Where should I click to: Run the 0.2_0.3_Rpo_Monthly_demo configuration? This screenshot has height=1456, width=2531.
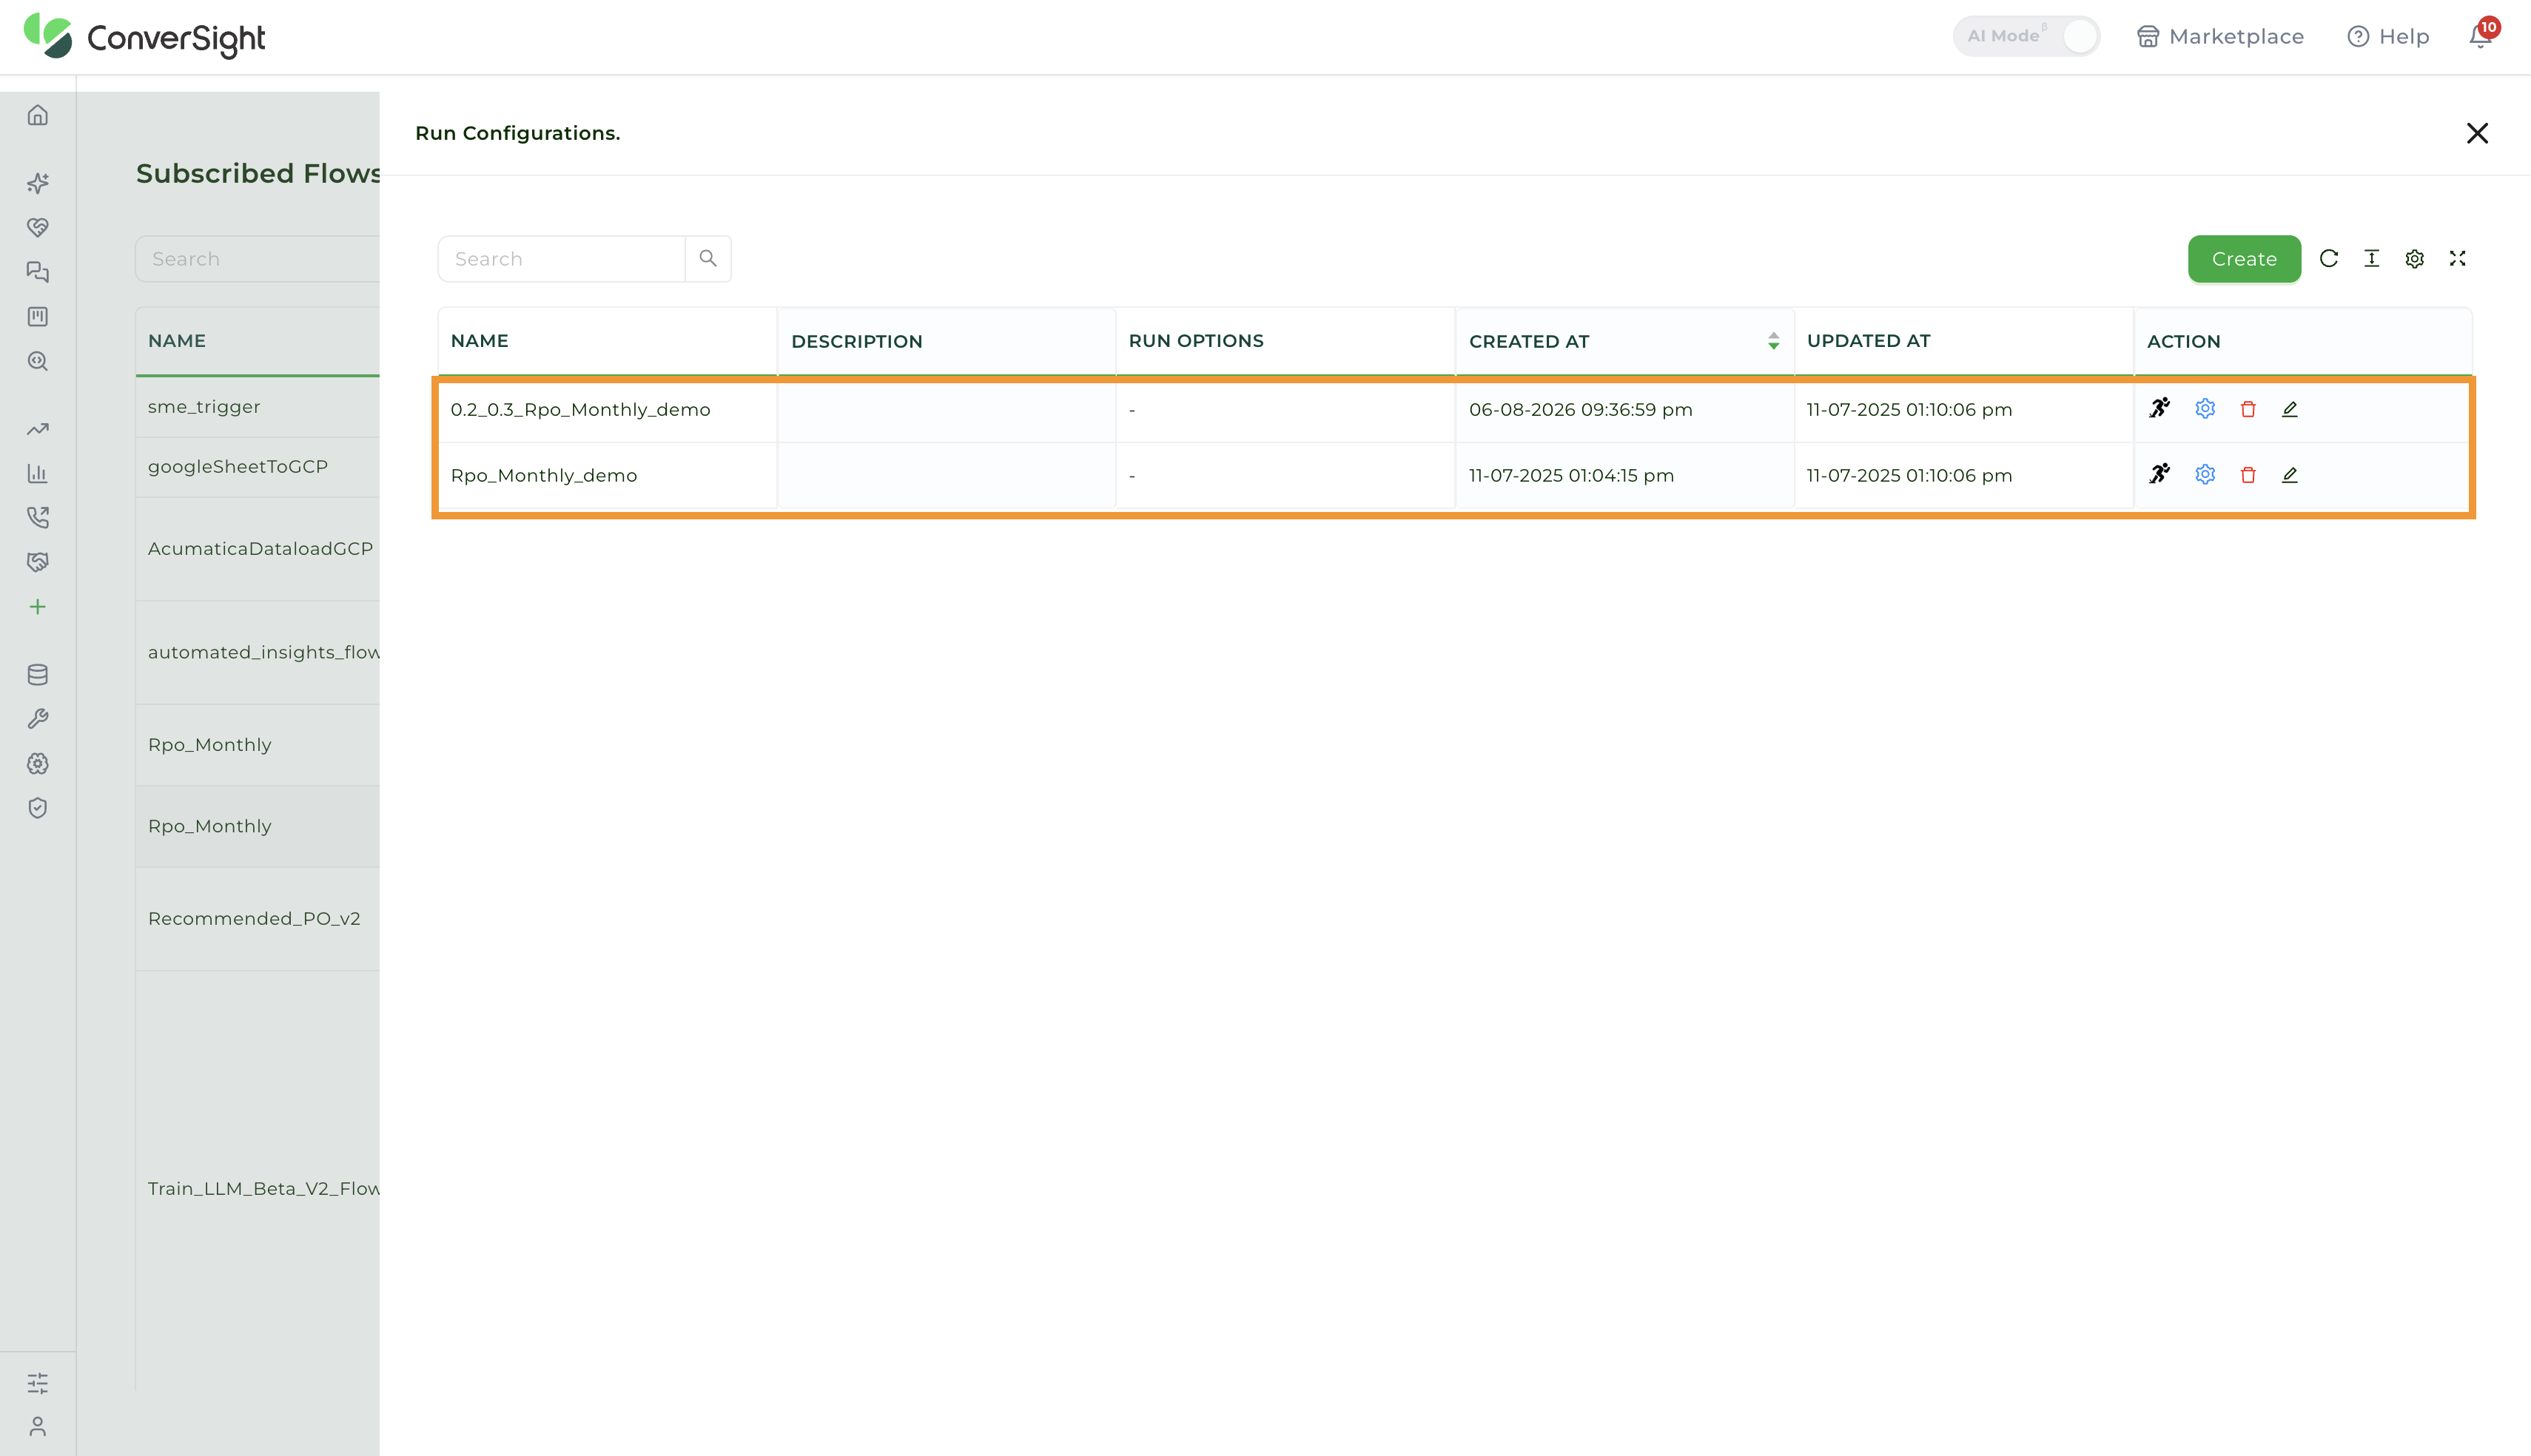tap(2160, 408)
